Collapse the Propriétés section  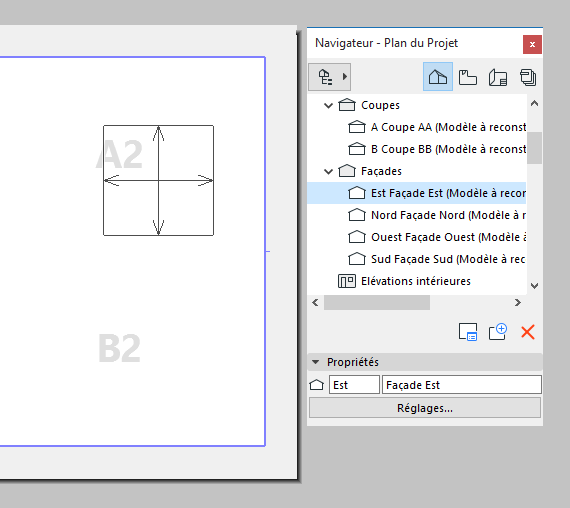click(x=316, y=362)
